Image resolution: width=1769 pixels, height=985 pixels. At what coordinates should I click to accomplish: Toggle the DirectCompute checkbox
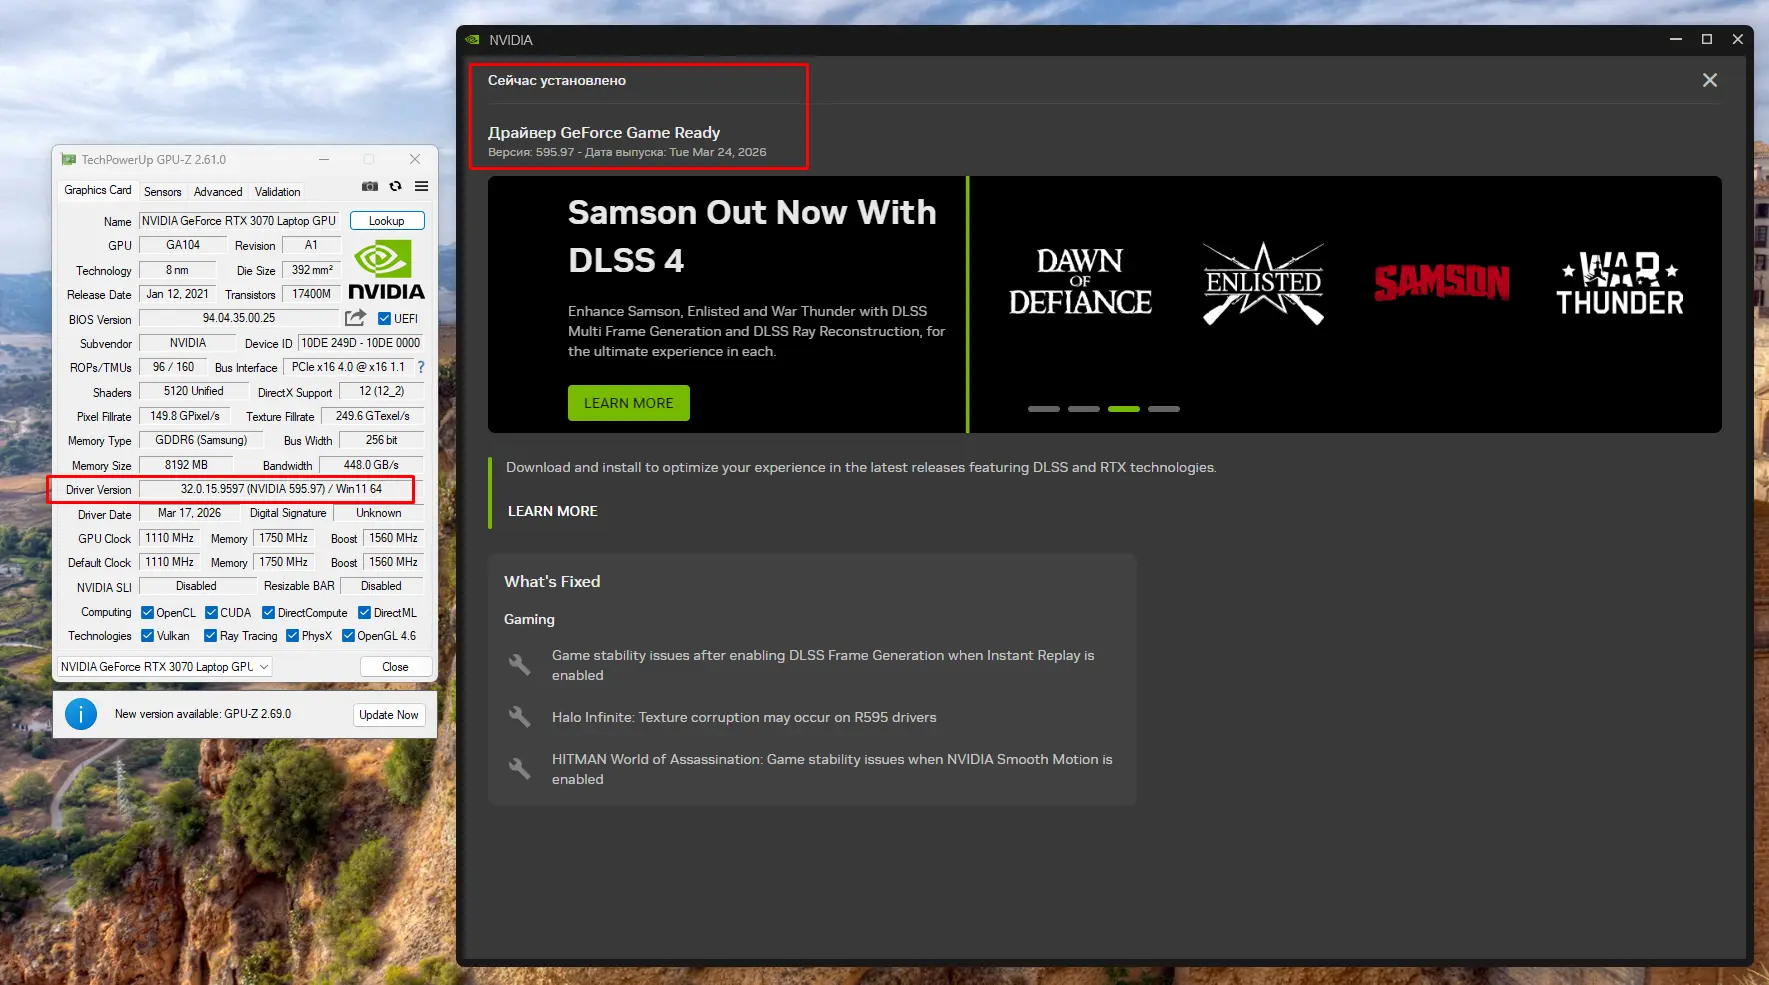(268, 613)
